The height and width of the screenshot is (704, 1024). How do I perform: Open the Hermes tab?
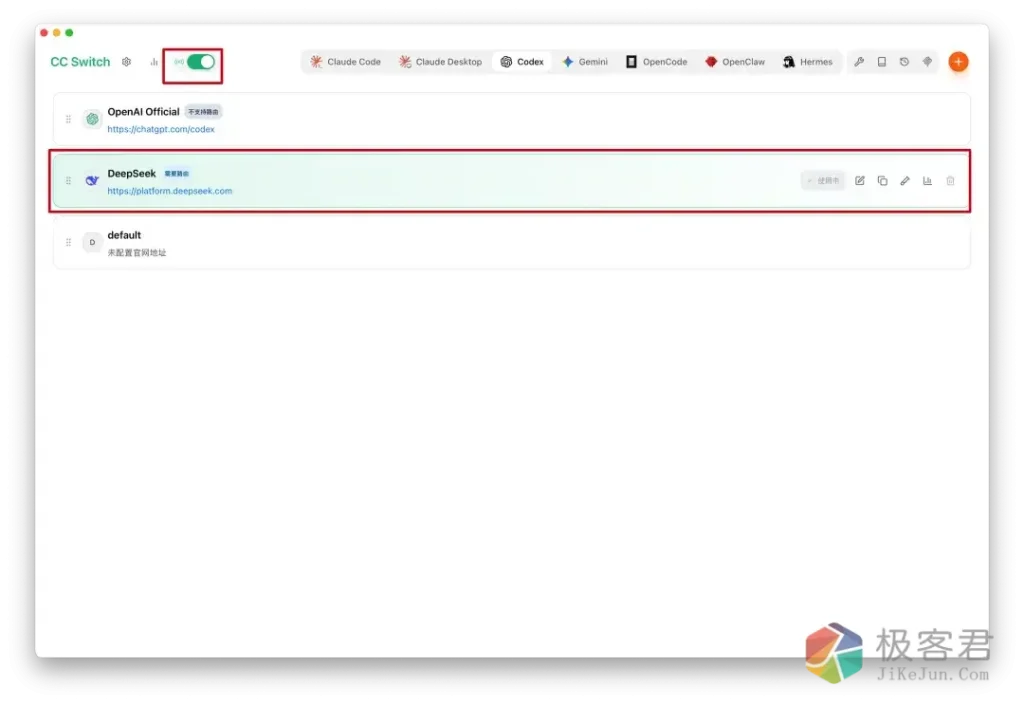click(x=807, y=61)
